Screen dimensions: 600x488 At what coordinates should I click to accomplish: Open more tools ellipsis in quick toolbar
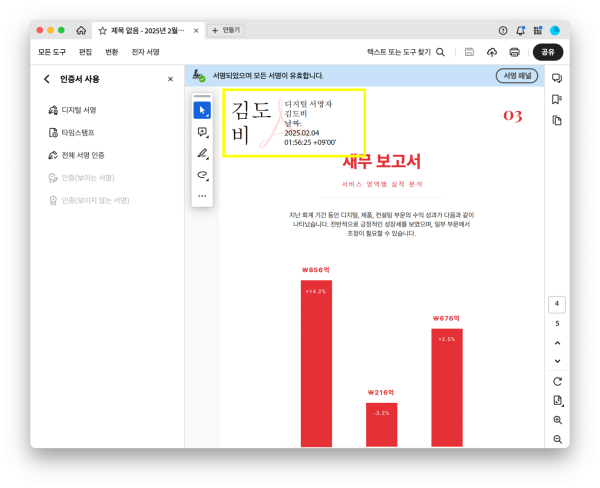pos(202,196)
